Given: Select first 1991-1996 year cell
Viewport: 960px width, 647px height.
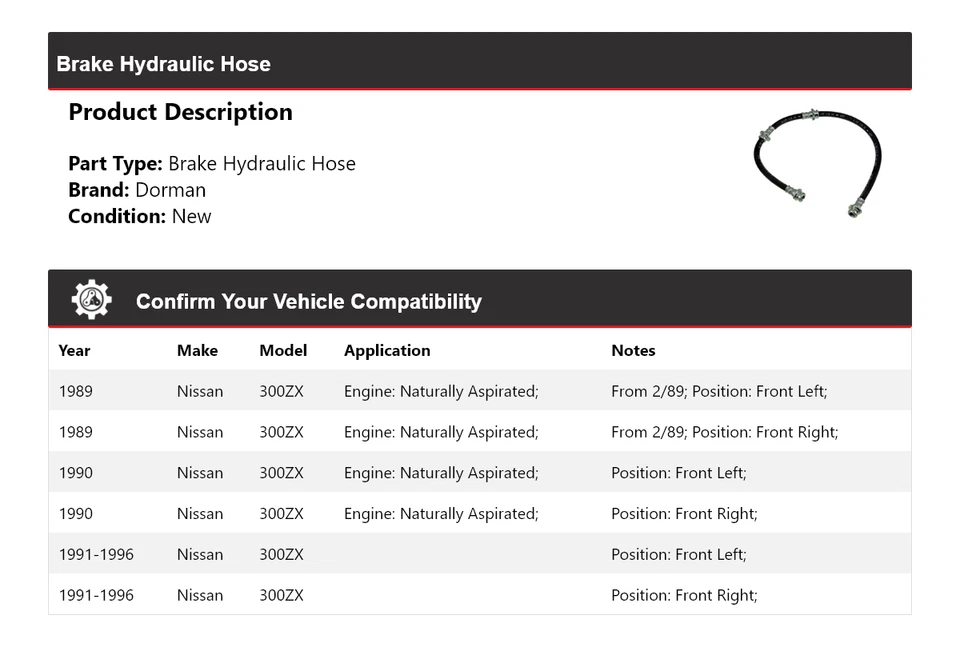Looking at the screenshot, I should pos(96,555).
